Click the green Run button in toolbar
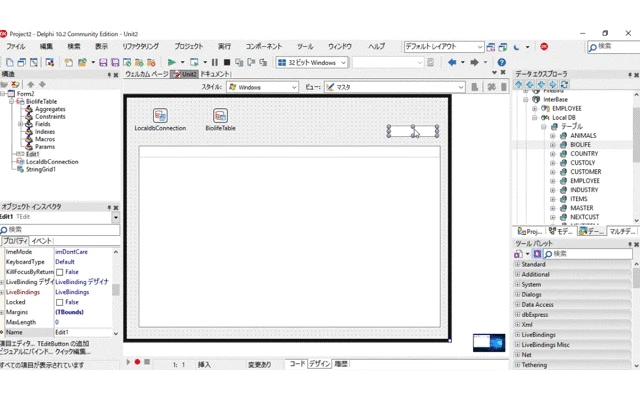Viewport: 640px width, 400px height. 171,62
